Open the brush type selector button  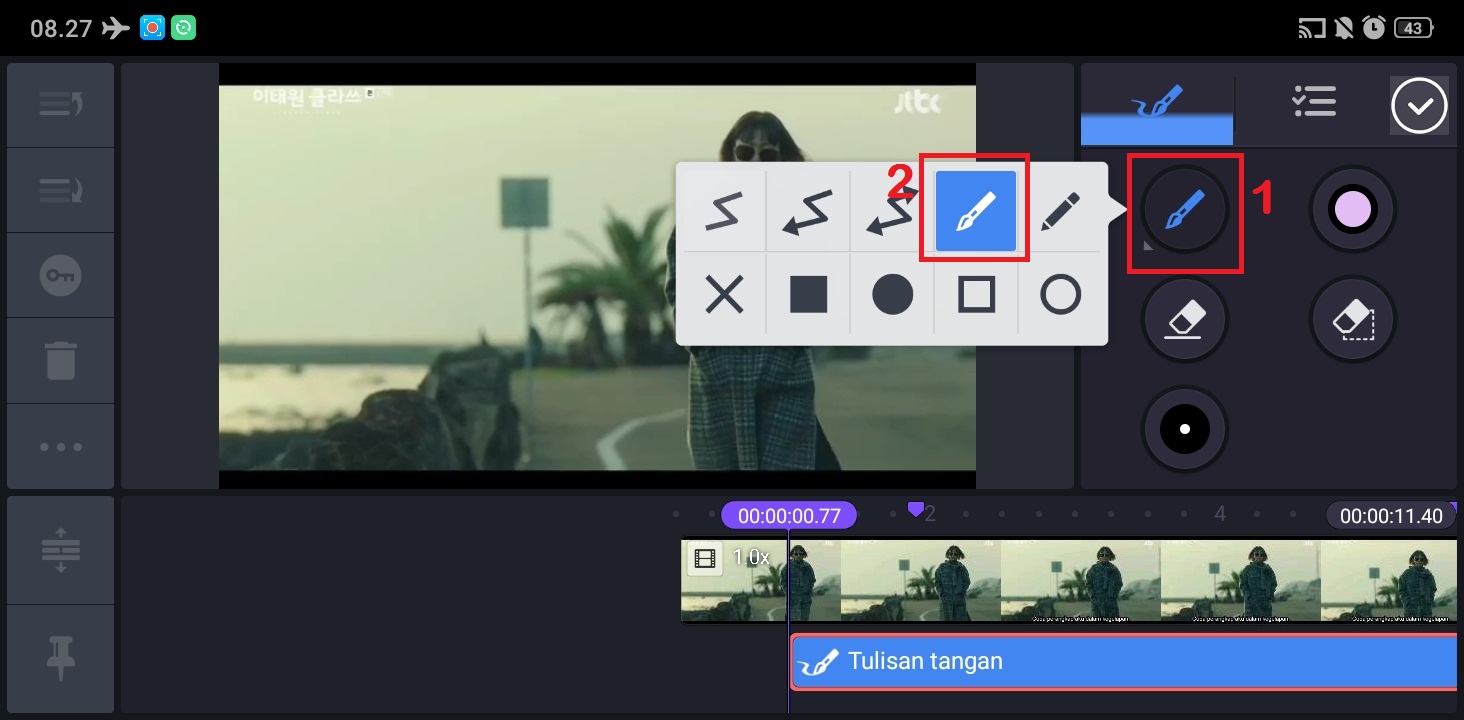(x=1185, y=210)
